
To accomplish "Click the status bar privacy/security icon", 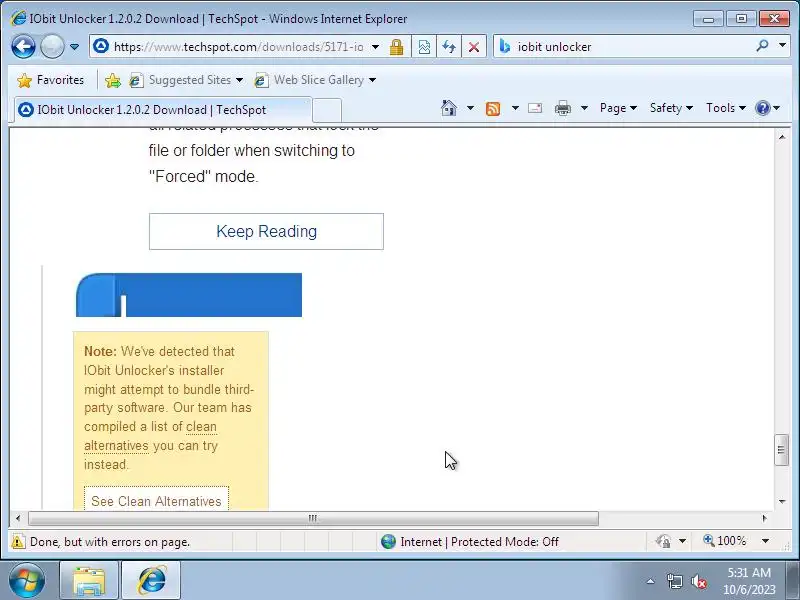I will (663, 541).
